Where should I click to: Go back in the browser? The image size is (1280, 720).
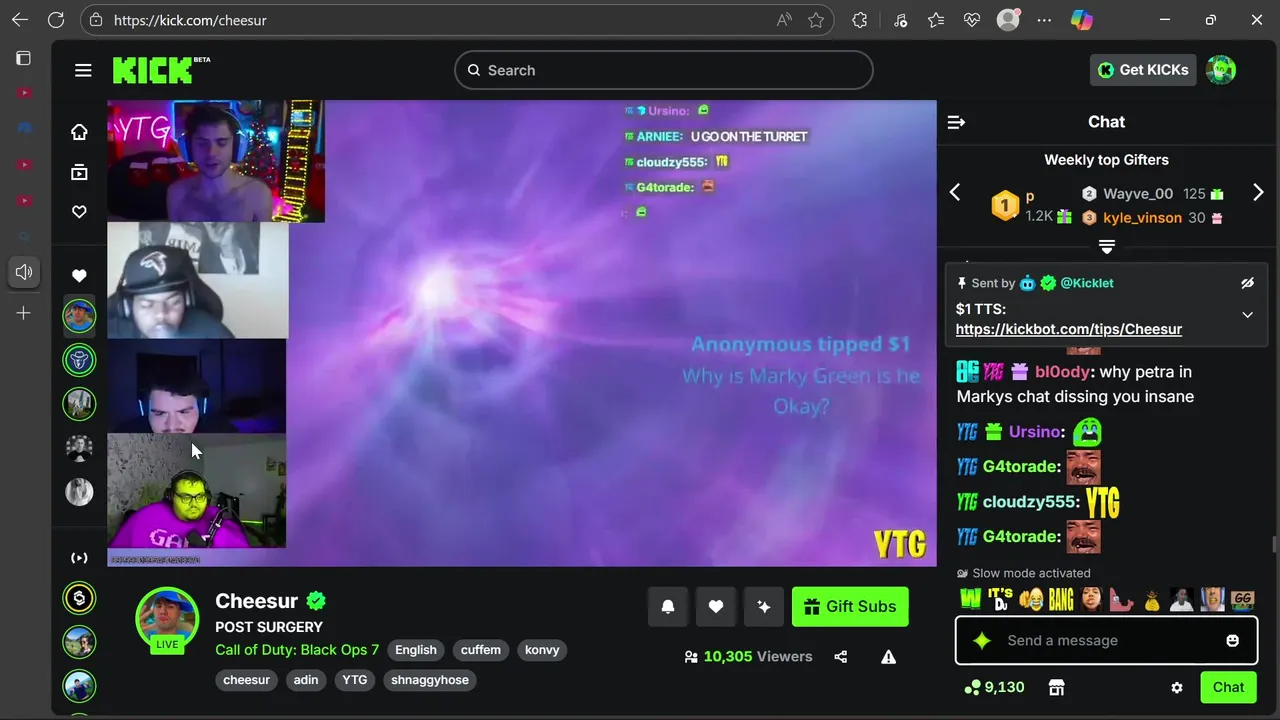20,20
